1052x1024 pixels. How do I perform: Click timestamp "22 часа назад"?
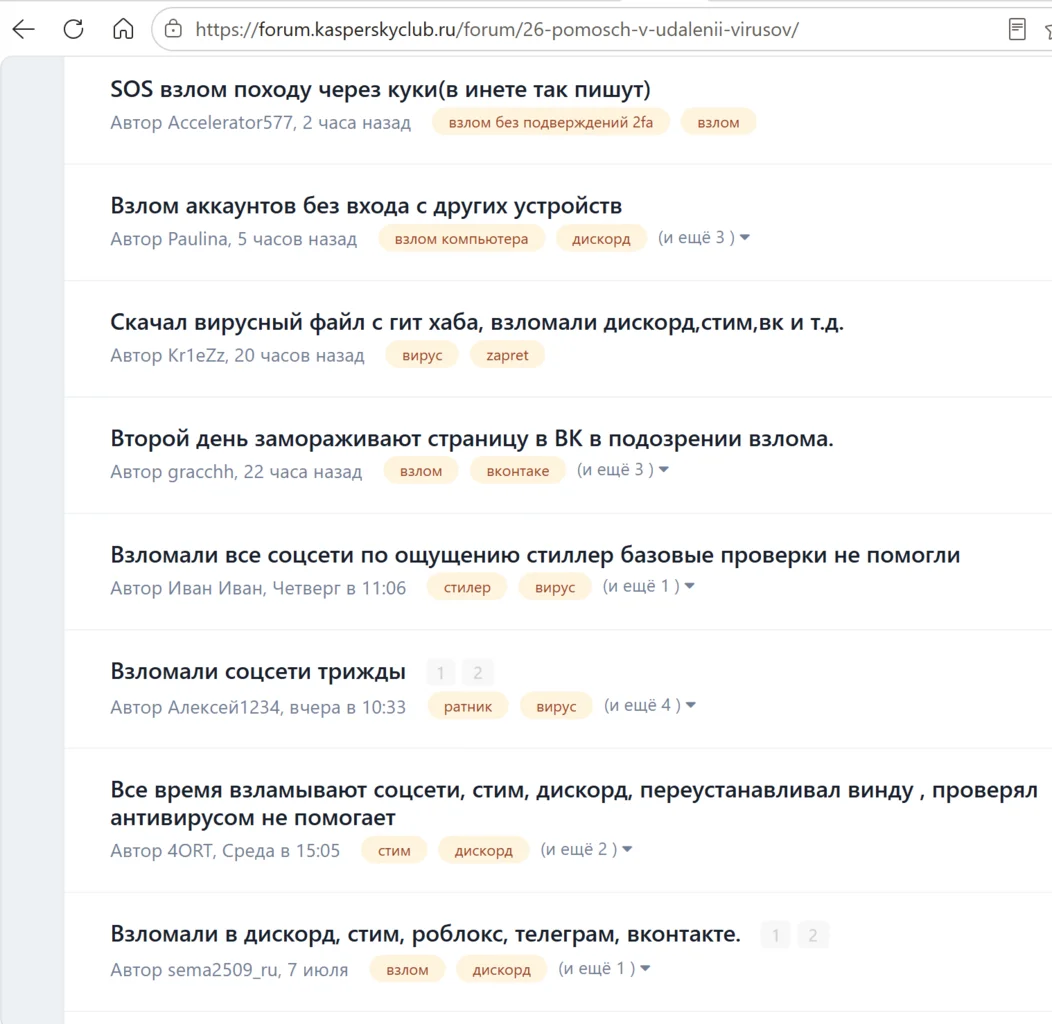point(303,472)
